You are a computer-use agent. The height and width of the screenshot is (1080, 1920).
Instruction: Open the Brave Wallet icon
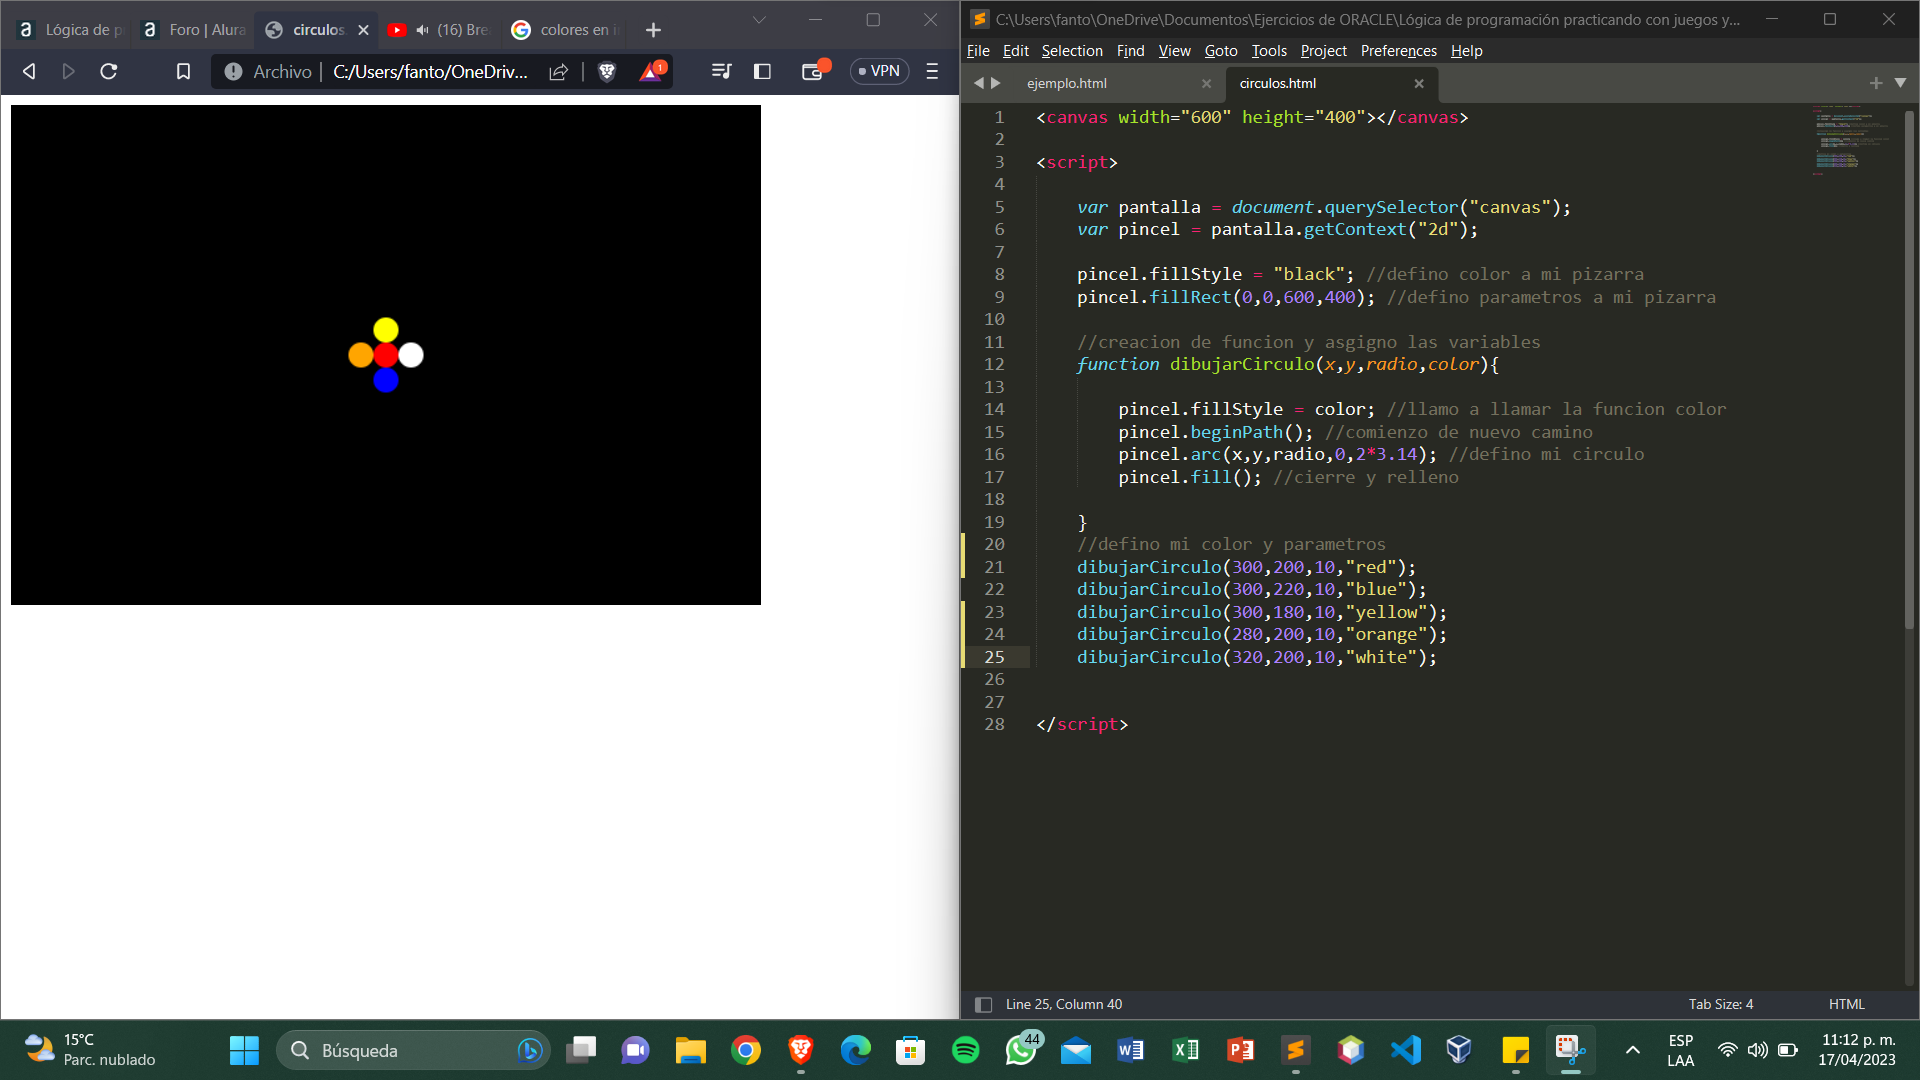(814, 71)
